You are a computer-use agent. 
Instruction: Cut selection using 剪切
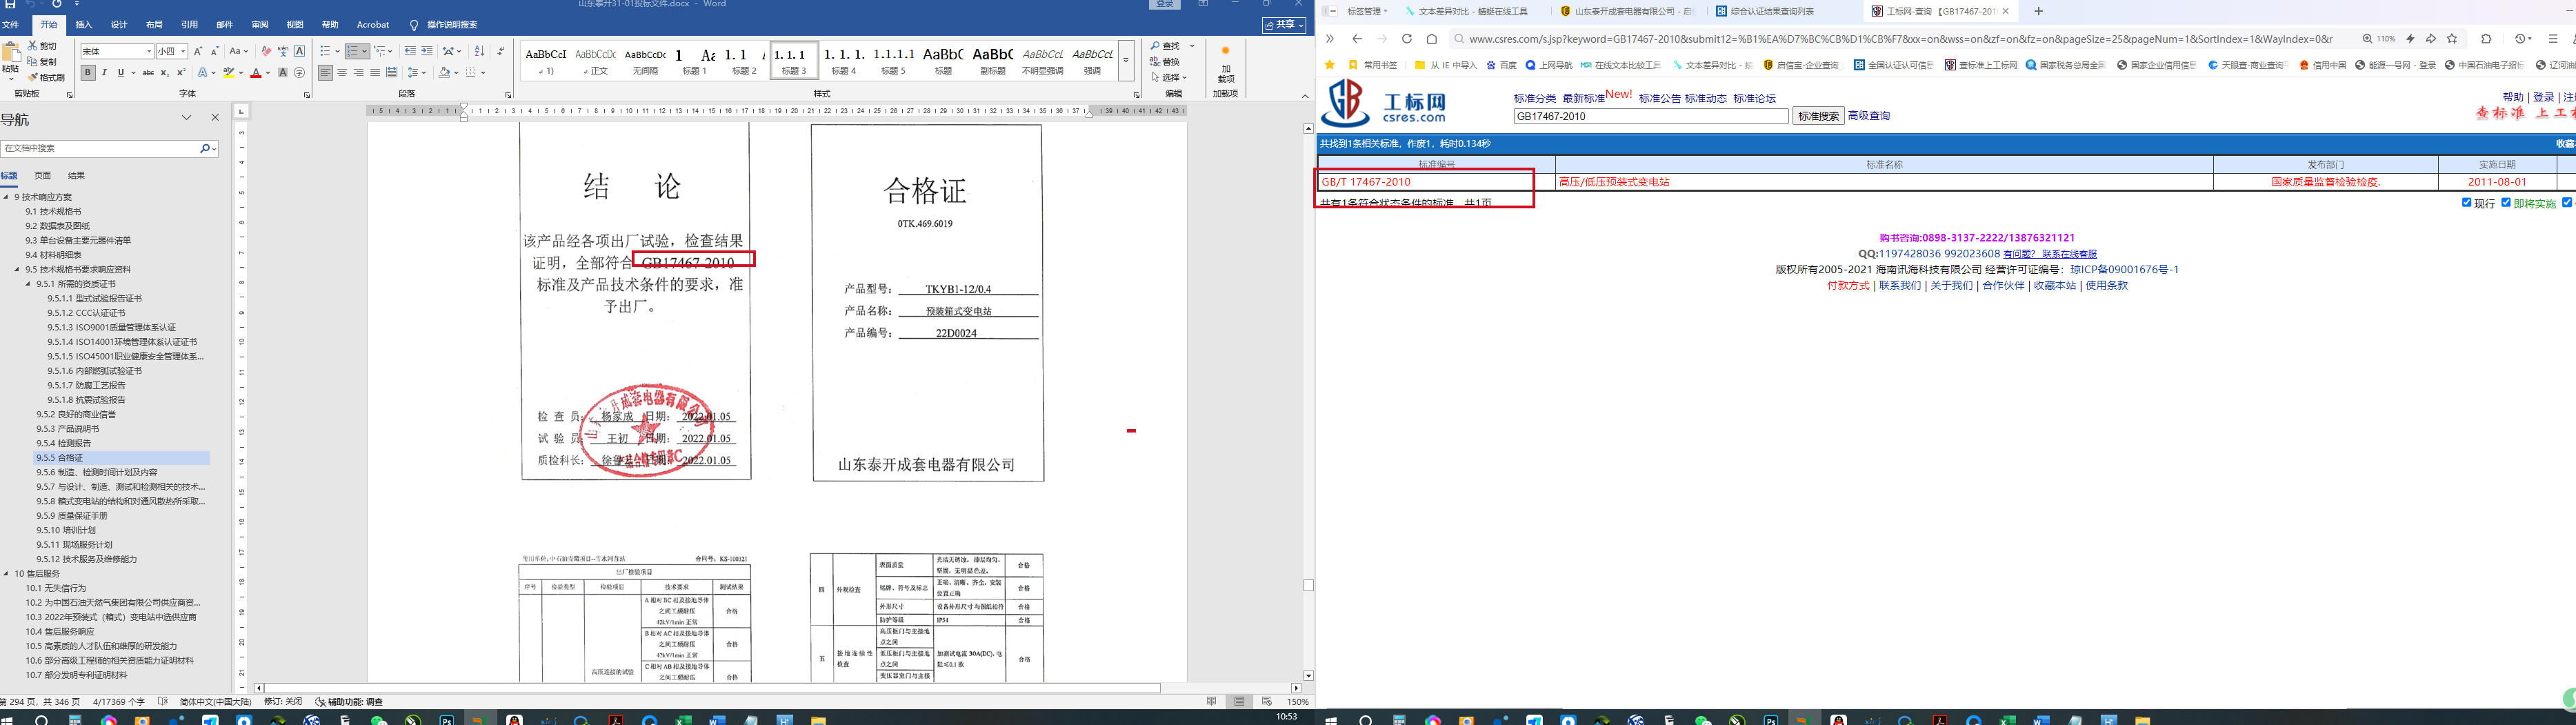click(x=43, y=46)
